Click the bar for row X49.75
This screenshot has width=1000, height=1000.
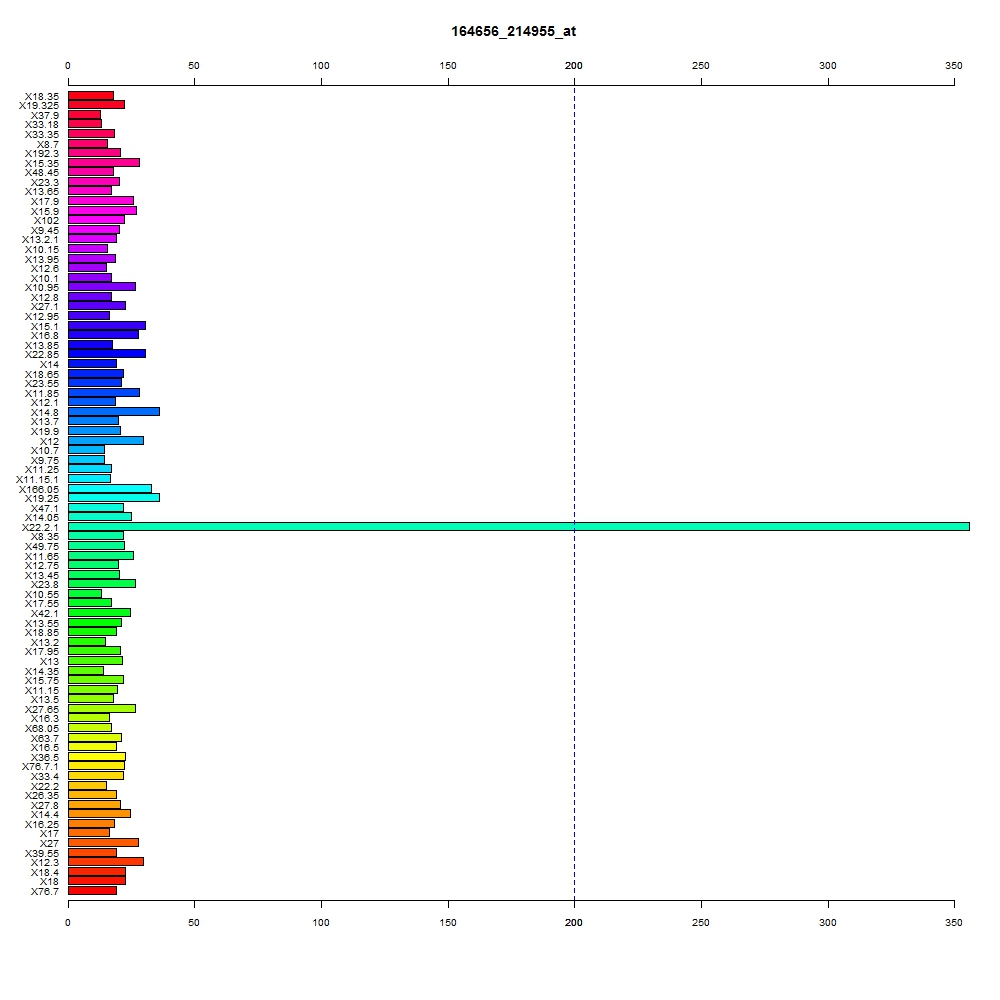coord(96,545)
